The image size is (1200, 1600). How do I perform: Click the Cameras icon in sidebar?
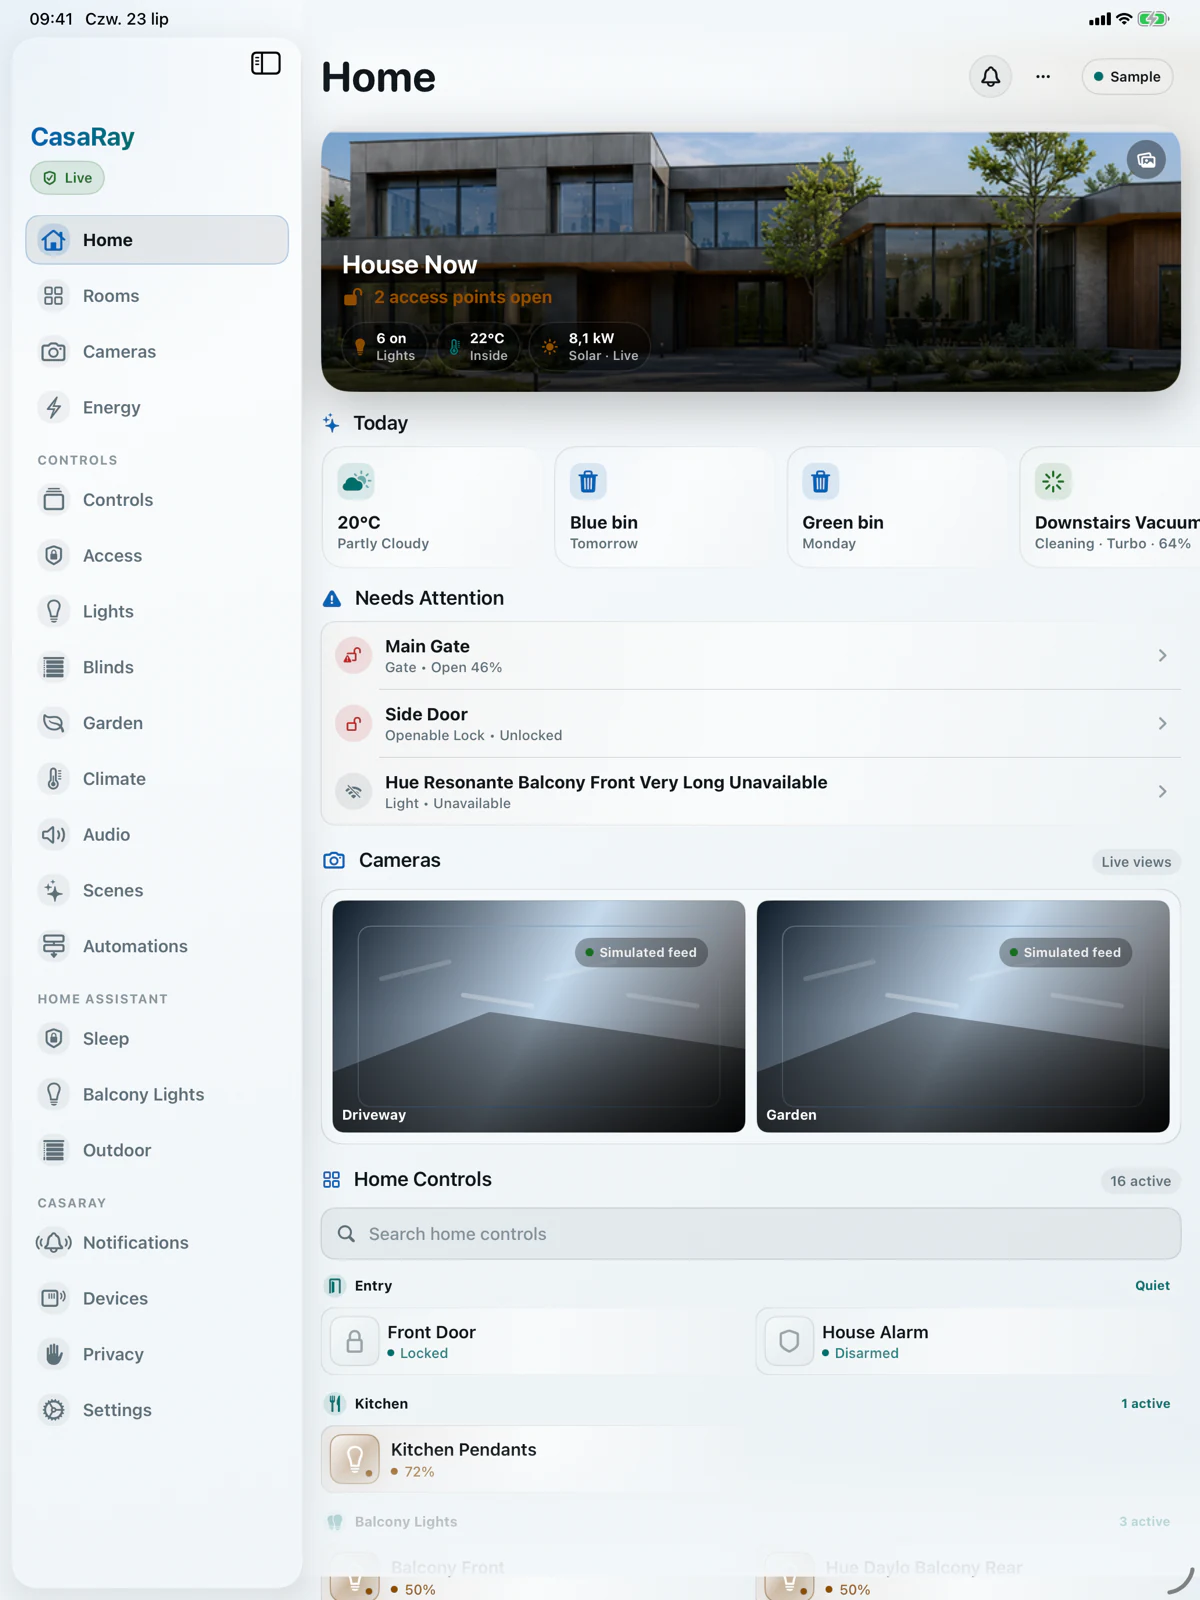coord(54,352)
